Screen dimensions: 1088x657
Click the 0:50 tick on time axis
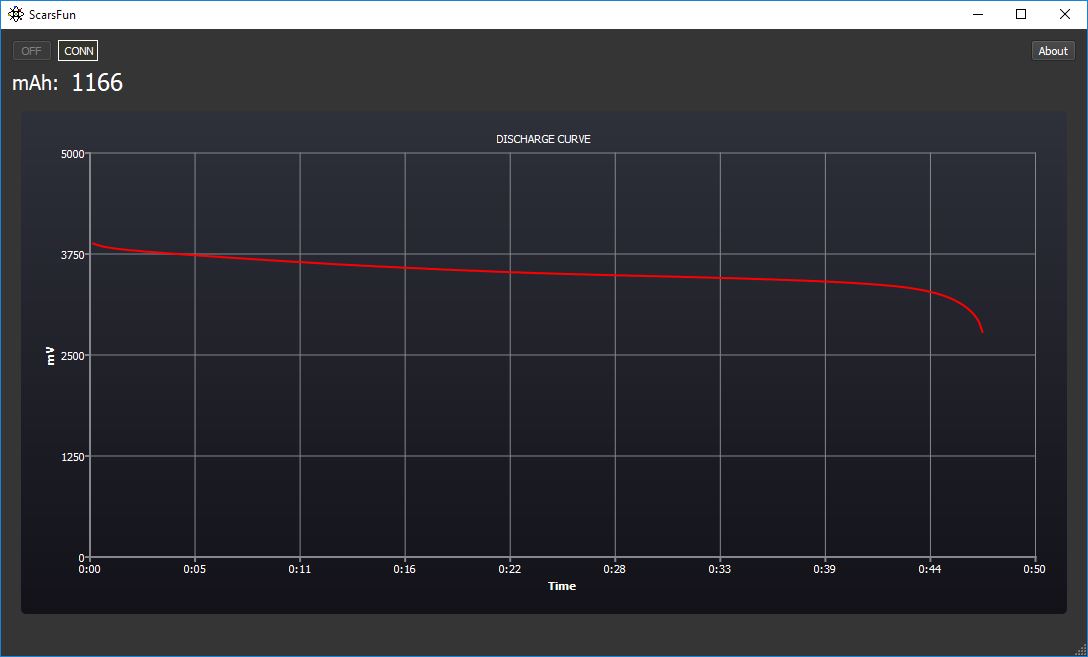click(x=1035, y=569)
